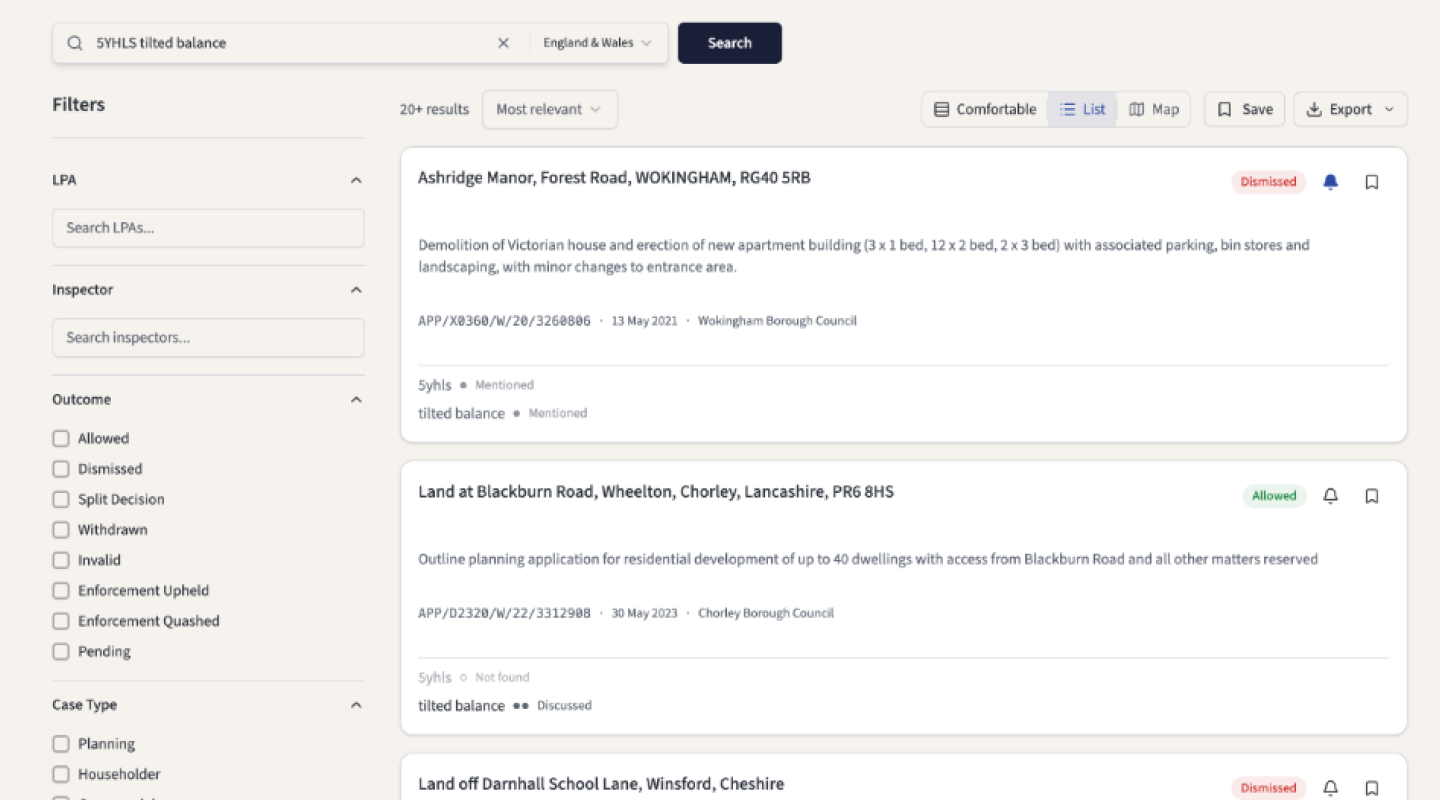Image resolution: width=1440 pixels, height=800 pixels.
Task: Open the Ashridge Manor appeal result
Action: click(614, 178)
